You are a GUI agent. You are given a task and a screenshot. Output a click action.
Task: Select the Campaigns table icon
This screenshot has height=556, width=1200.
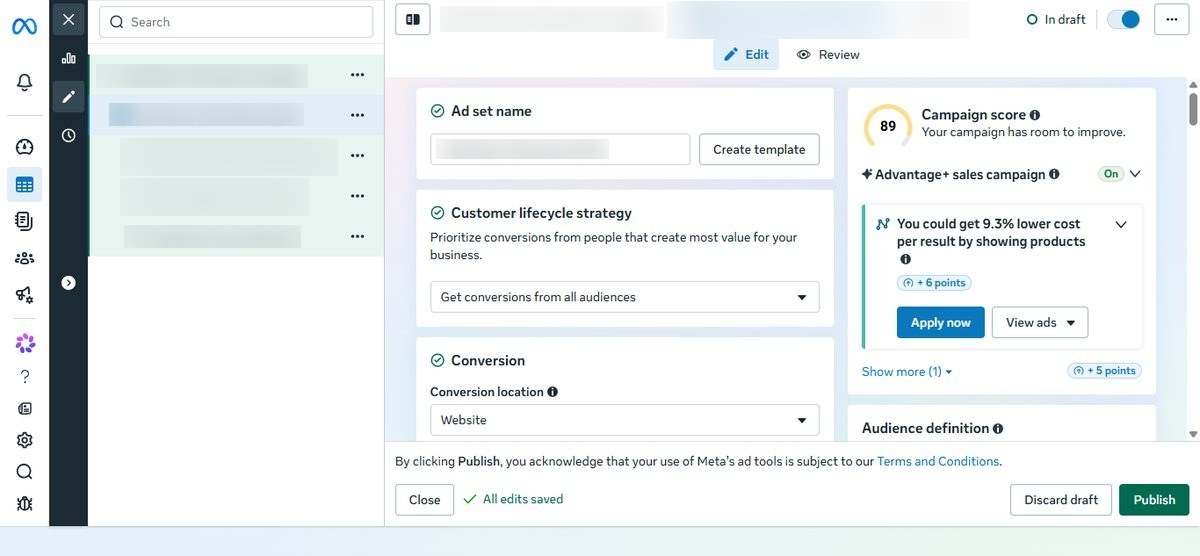click(25, 184)
